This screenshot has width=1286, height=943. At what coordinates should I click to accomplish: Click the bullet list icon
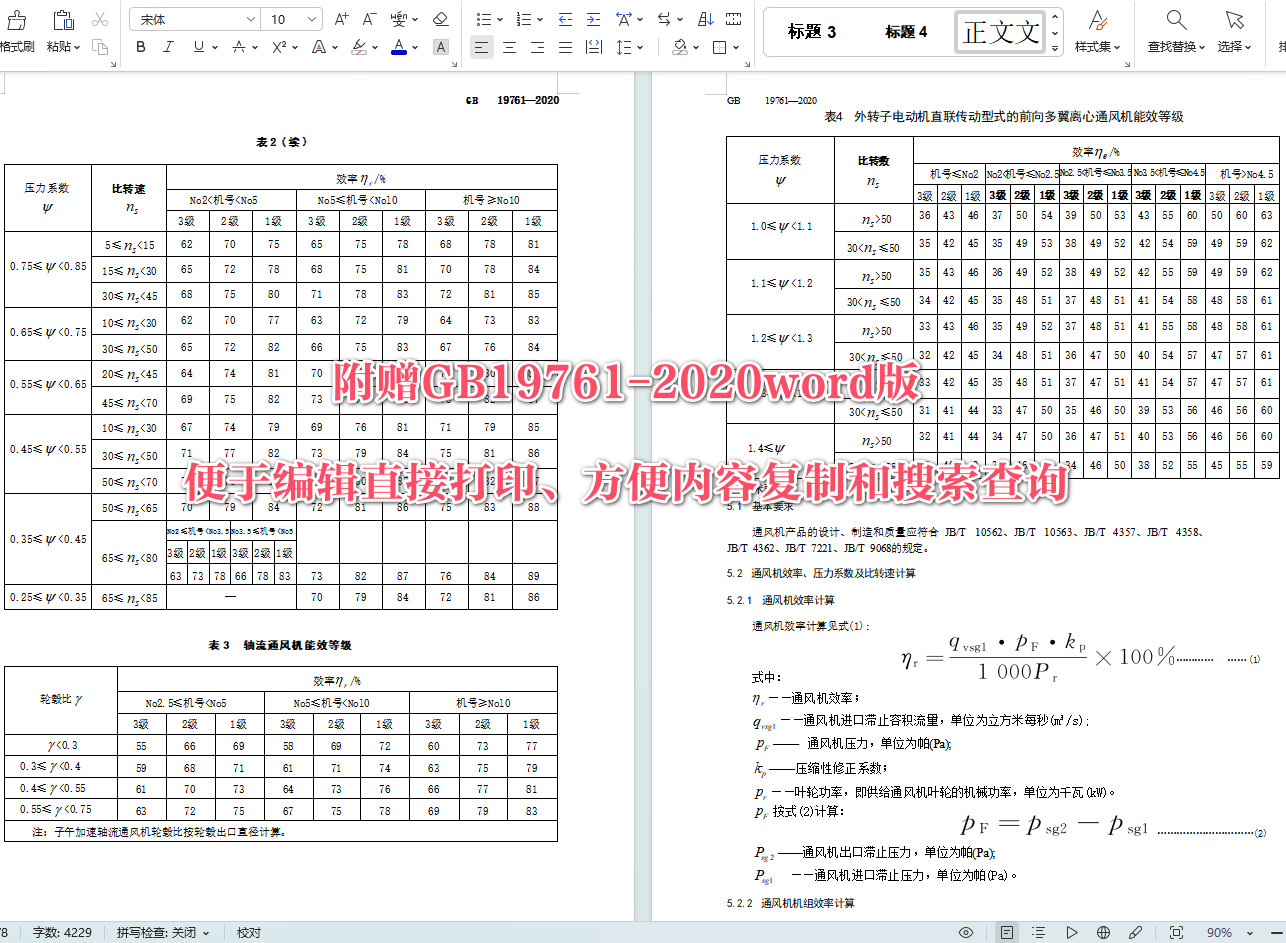click(x=484, y=18)
